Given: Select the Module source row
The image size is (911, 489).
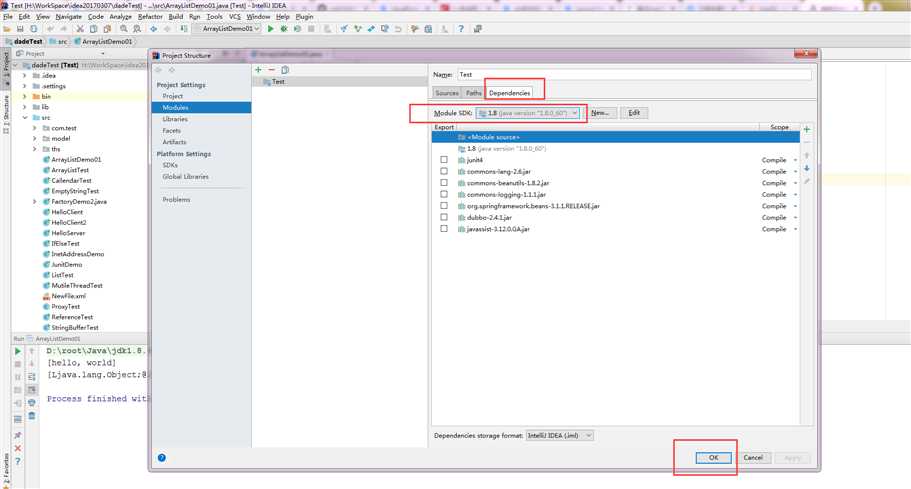Looking at the screenshot, I should pyautogui.click(x=615, y=137).
